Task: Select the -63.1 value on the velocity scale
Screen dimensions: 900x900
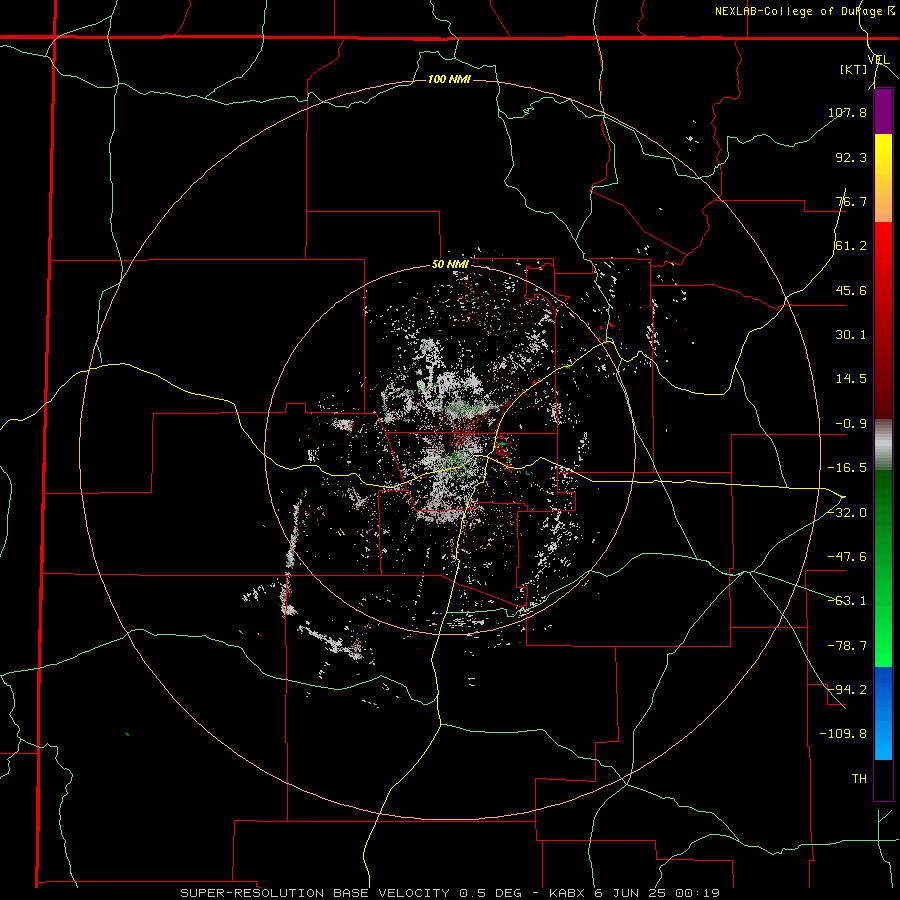Action: (847, 601)
